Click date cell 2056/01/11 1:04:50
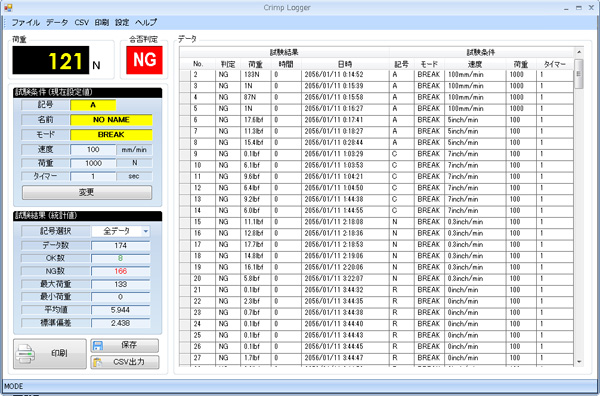 coord(345,188)
